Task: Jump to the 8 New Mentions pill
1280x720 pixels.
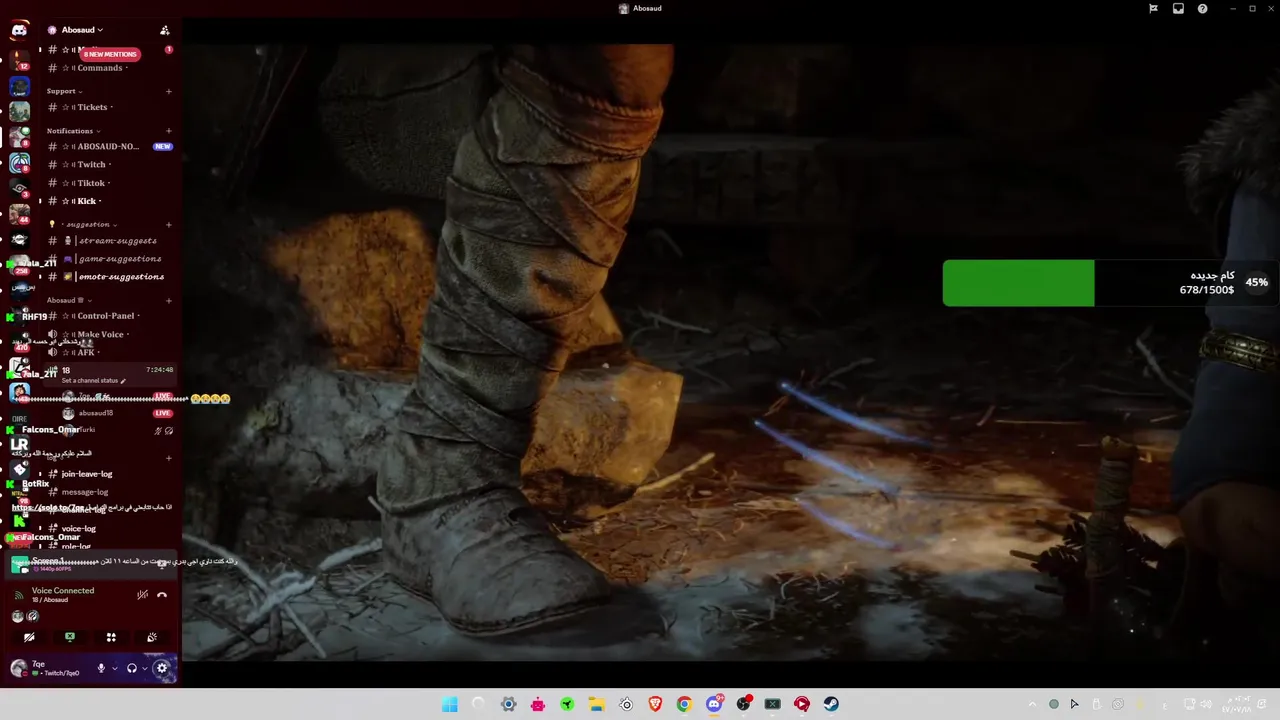Action: point(110,54)
